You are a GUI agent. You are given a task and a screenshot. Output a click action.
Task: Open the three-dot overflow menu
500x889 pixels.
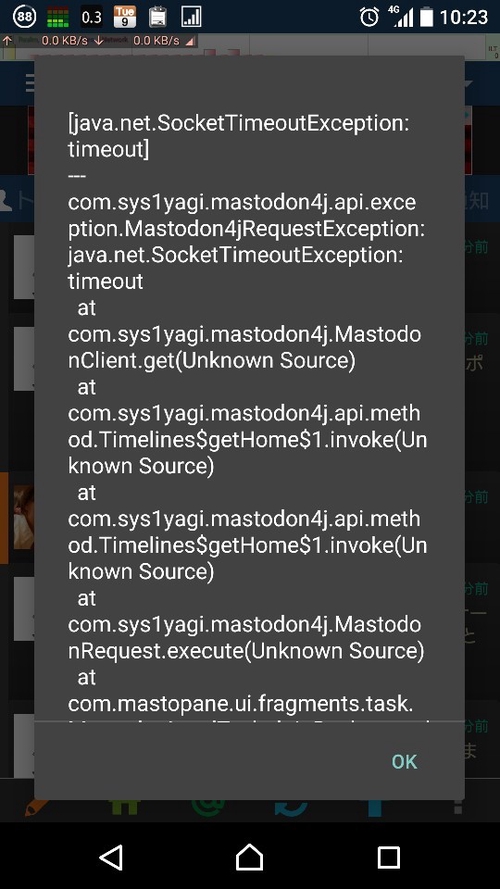pos(459,807)
